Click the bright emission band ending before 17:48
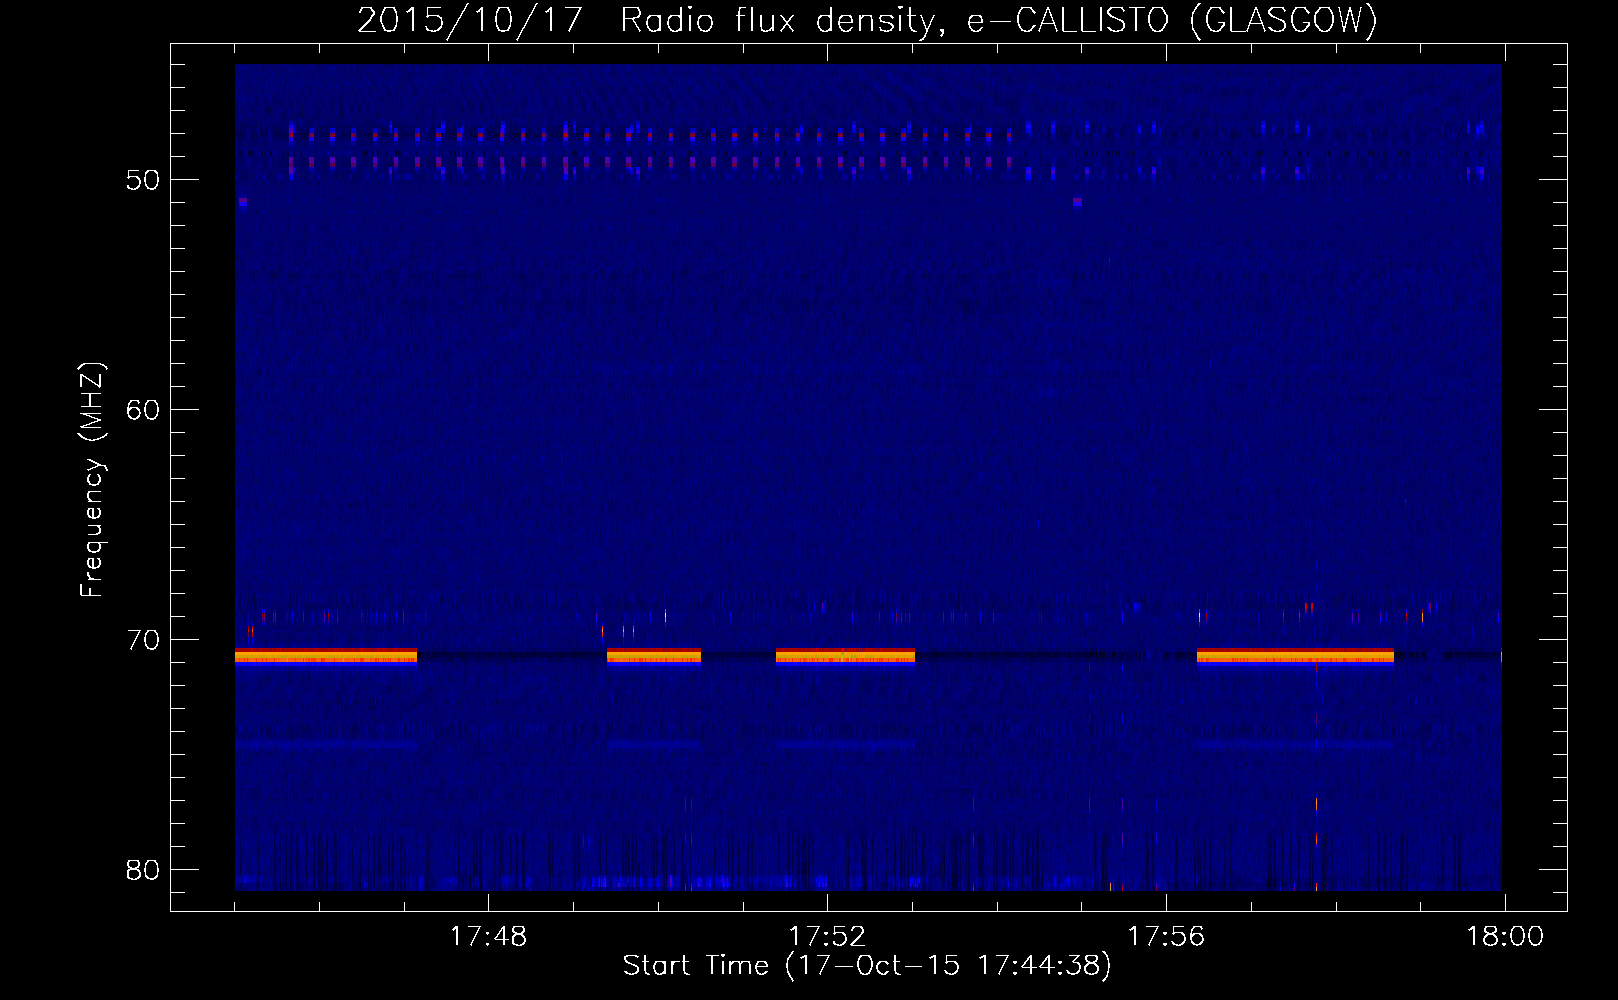Viewport: 1618px width, 1000px height. [x=326, y=656]
